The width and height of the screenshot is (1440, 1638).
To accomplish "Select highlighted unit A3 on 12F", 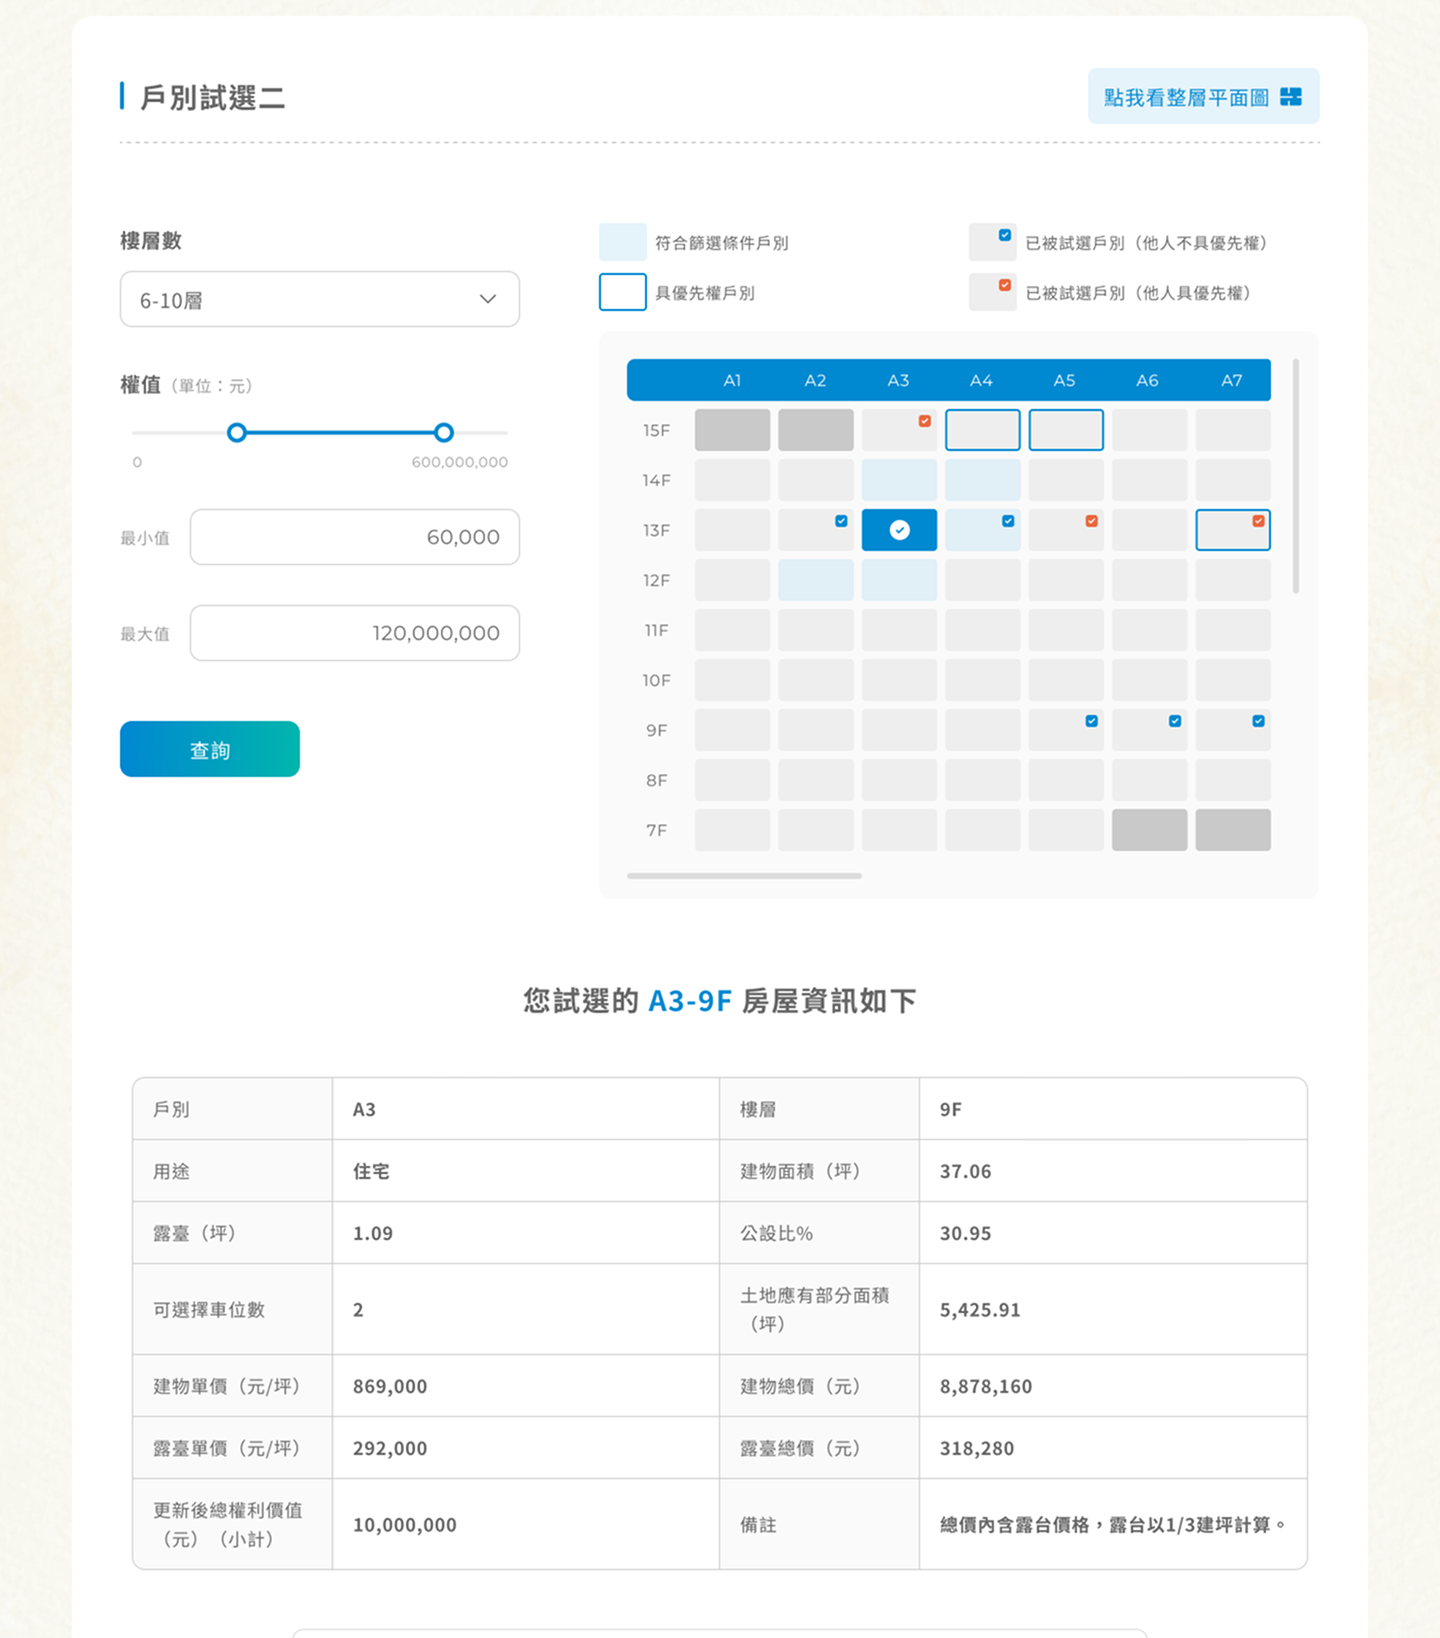I will coord(899,580).
